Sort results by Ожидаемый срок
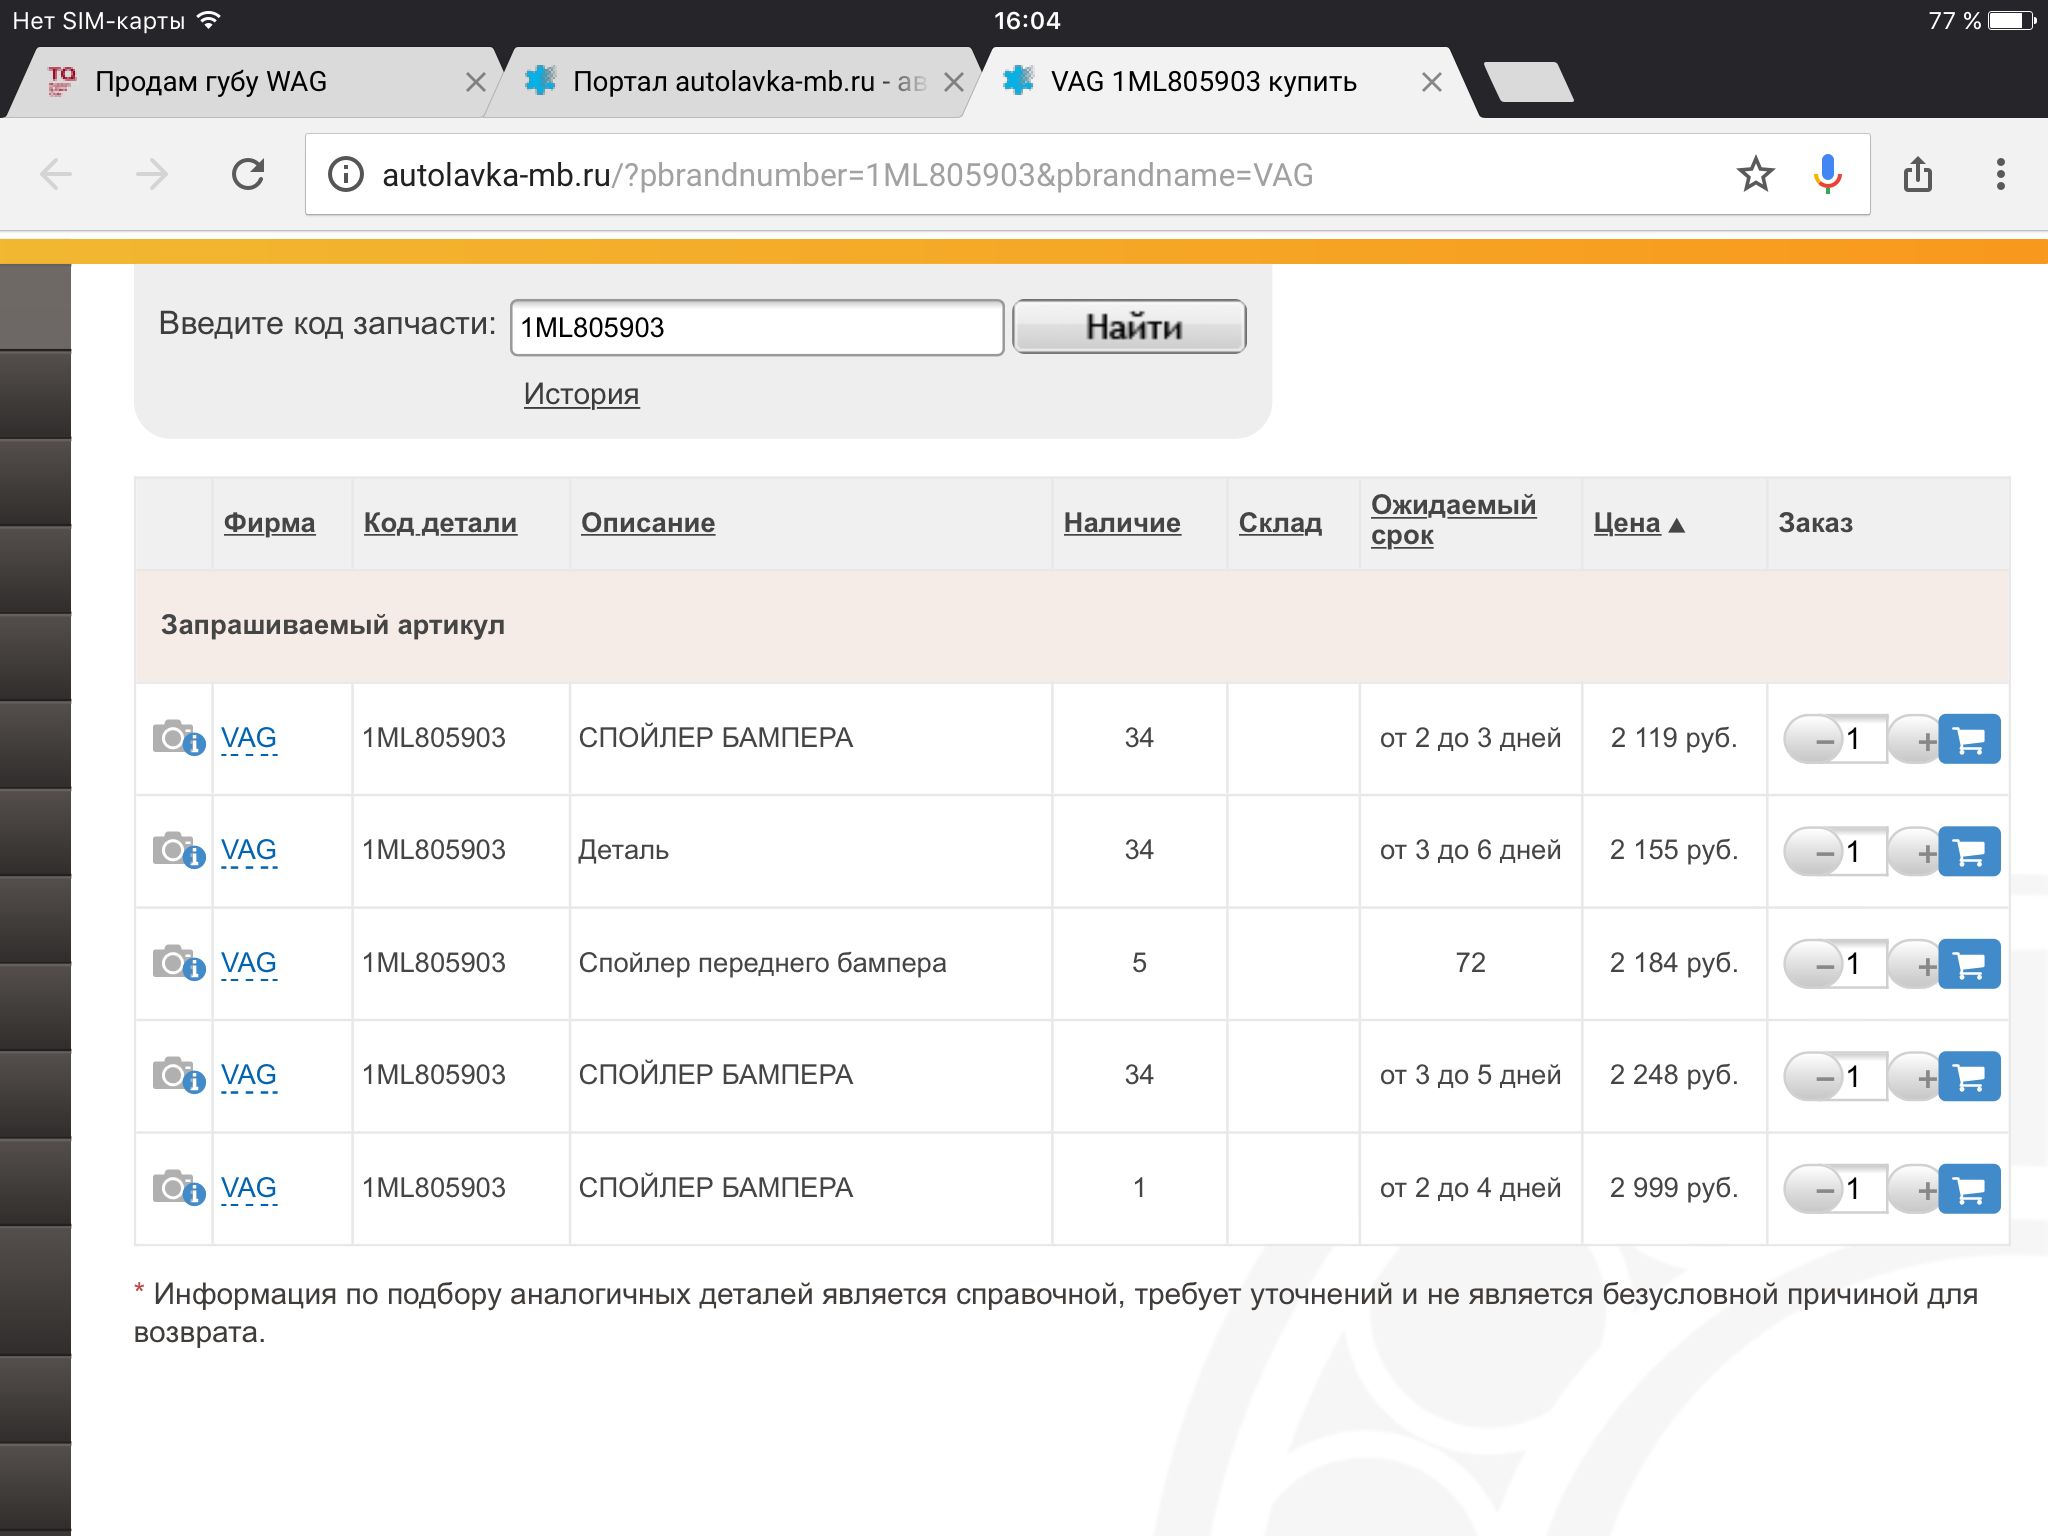 (1452, 519)
